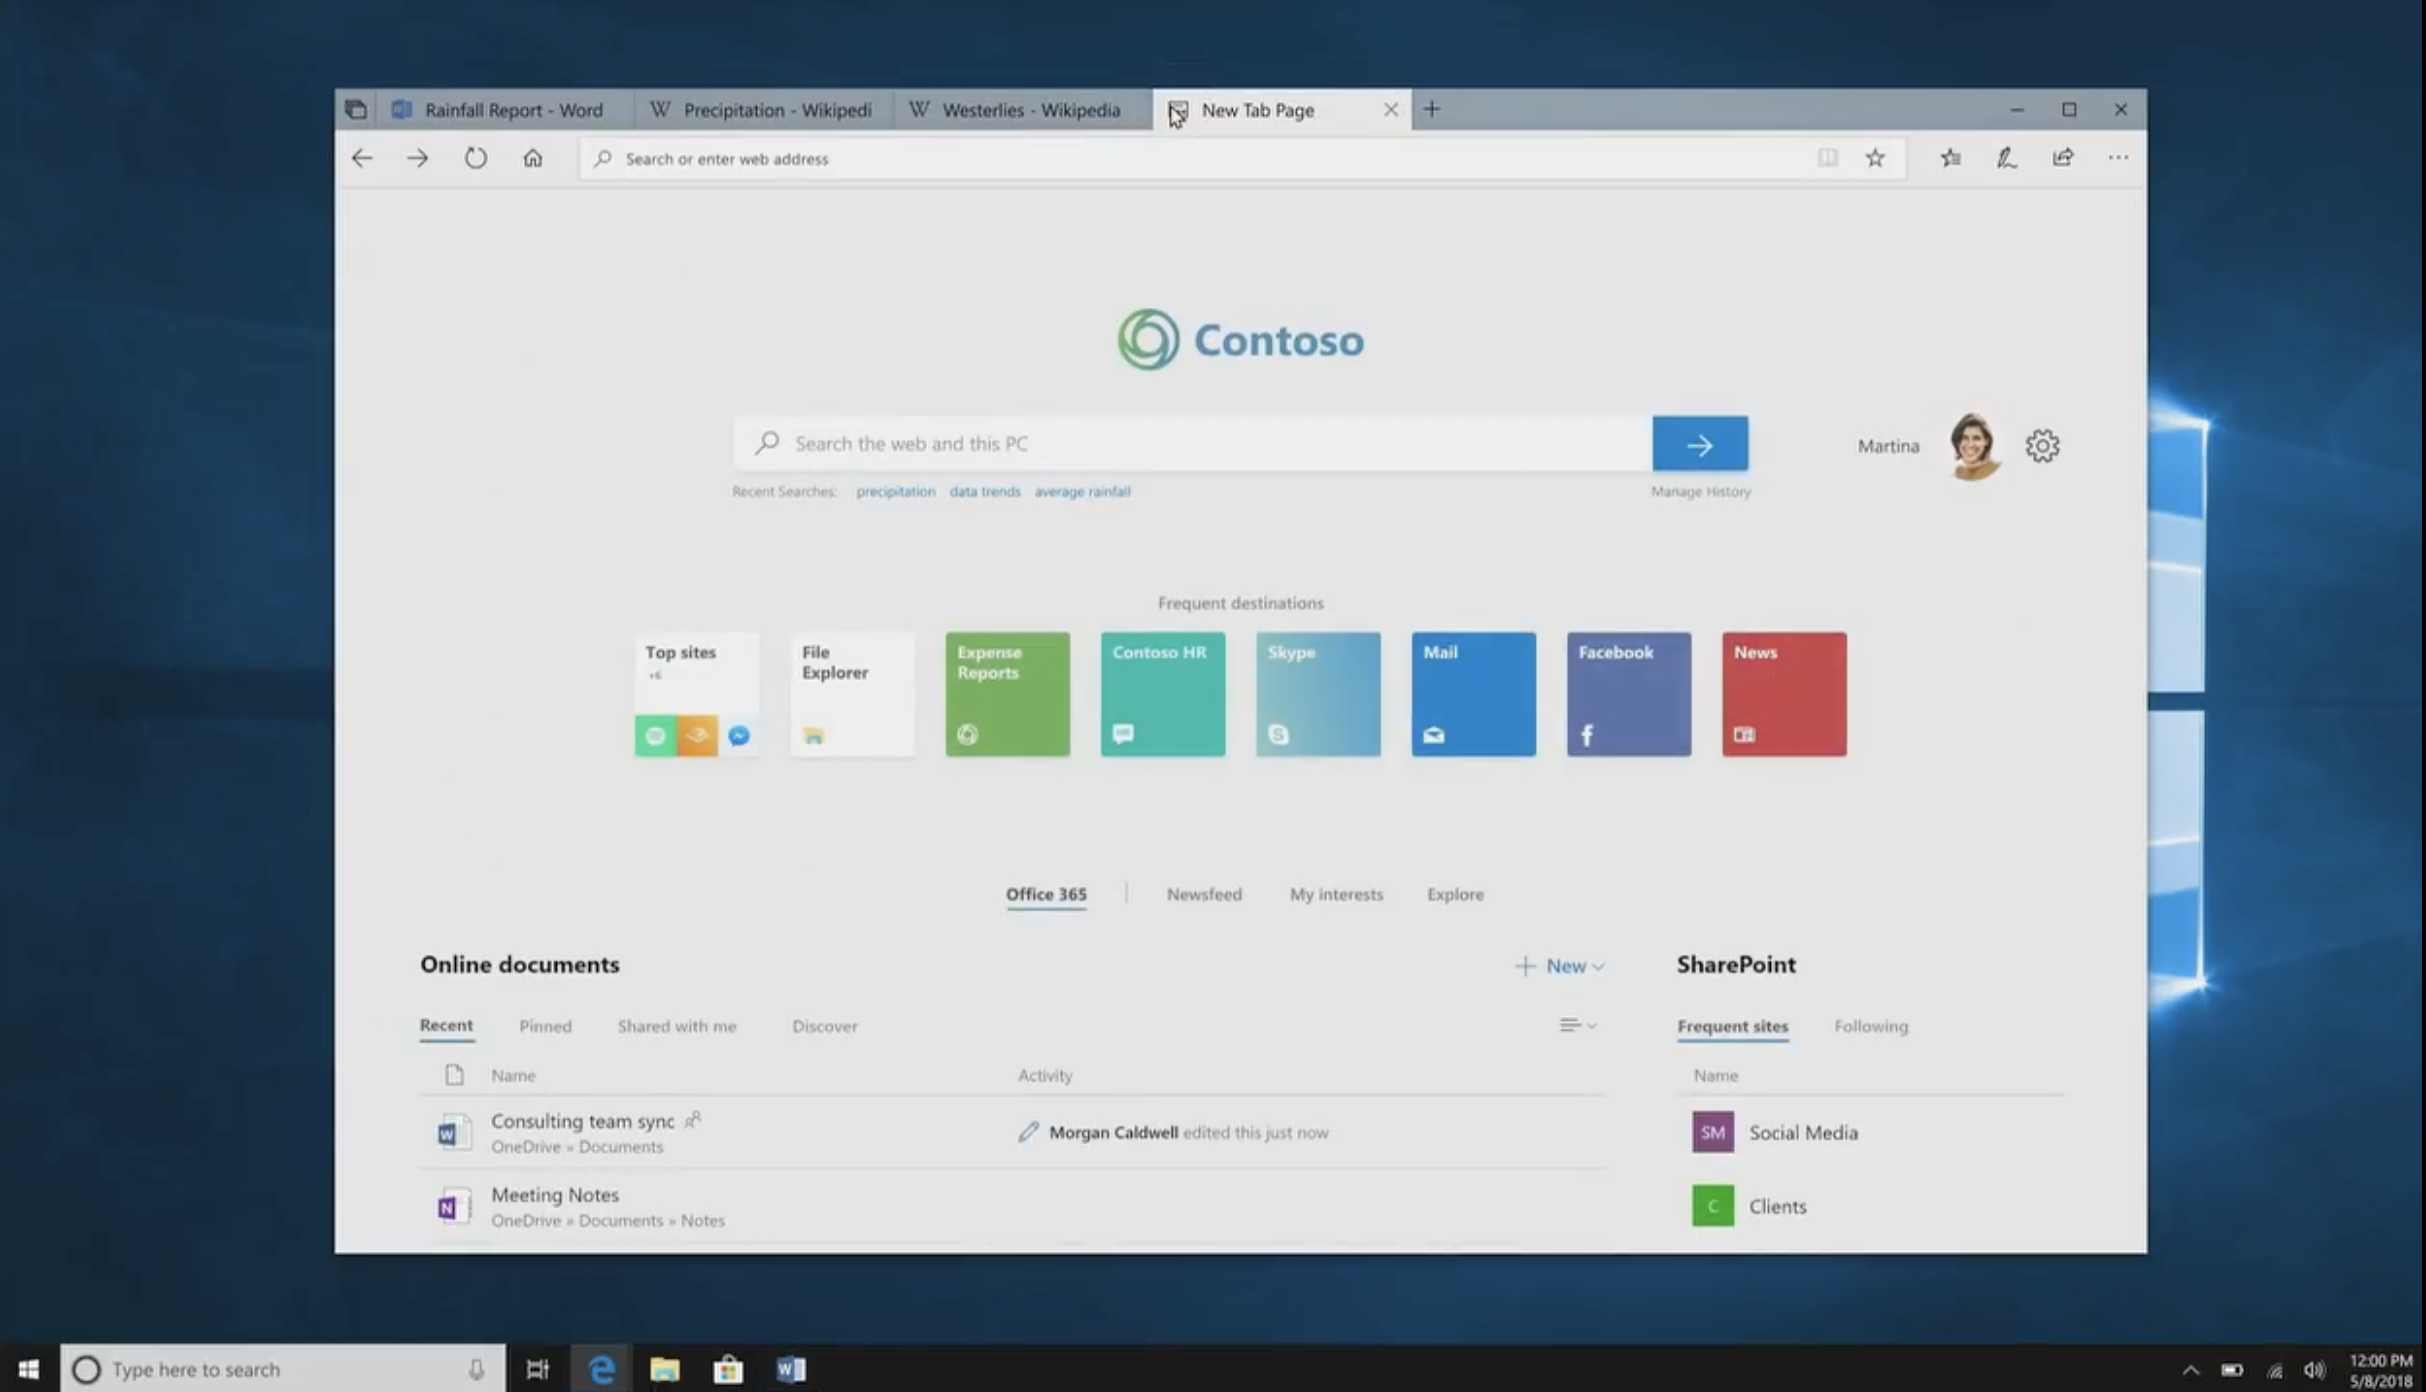Click the Recent documents filter toggle
Image resolution: width=2426 pixels, height=1392 pixels.
click(445, 1024)
